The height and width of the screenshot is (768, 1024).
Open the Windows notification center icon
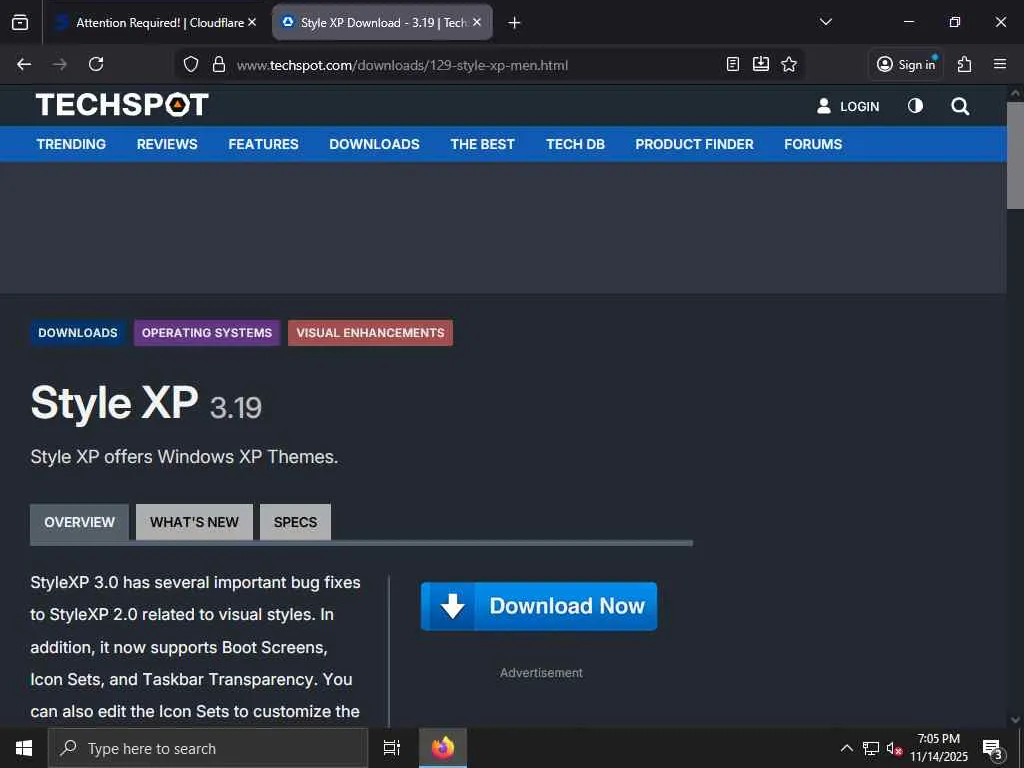(x=992, y=748)
